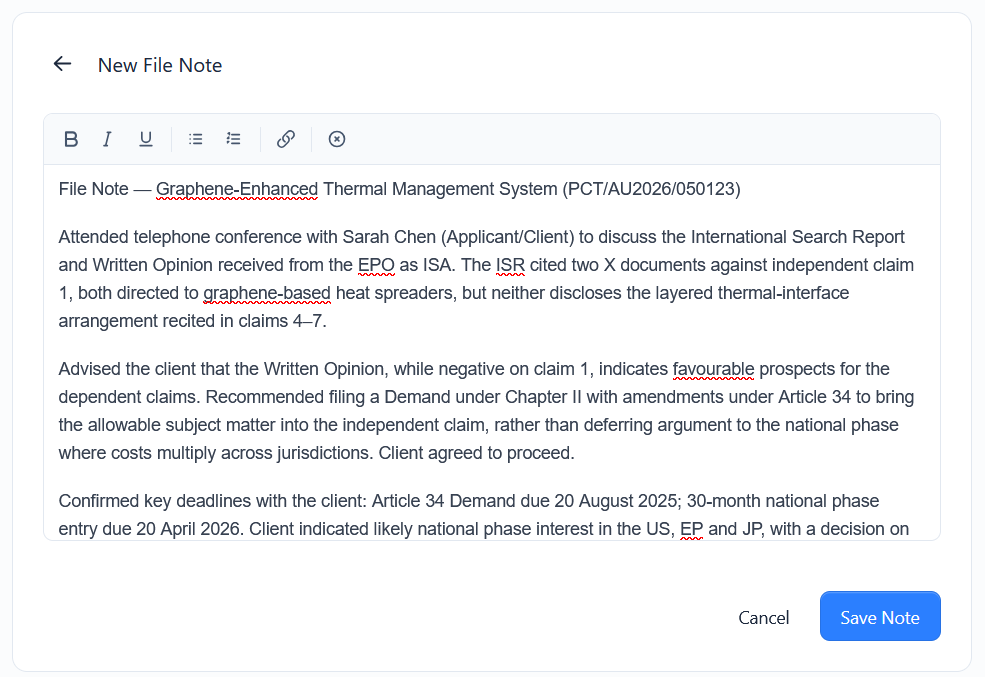This screenshot has height=677, width=985.
Task: Click the name 'Sarah Chen'
Action: point(389,237)
